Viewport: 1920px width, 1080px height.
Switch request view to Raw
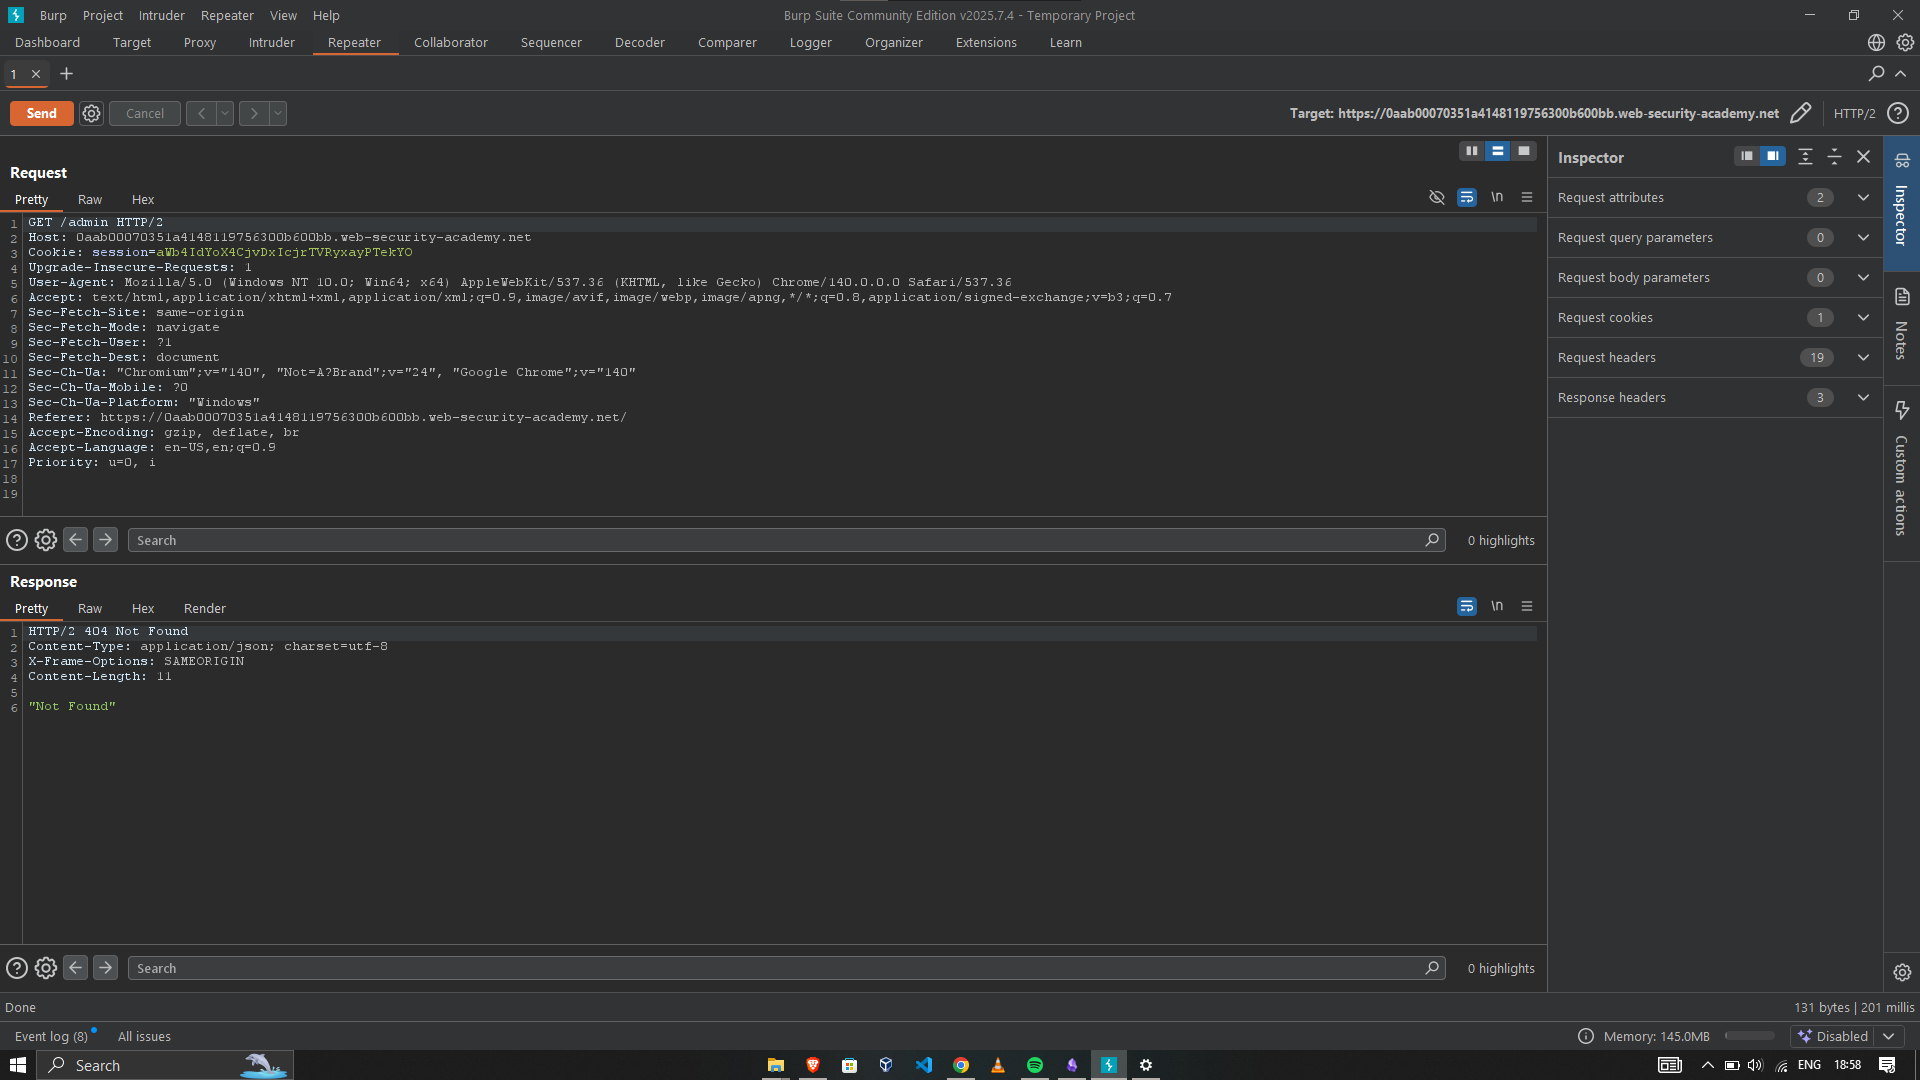(90, 200)
